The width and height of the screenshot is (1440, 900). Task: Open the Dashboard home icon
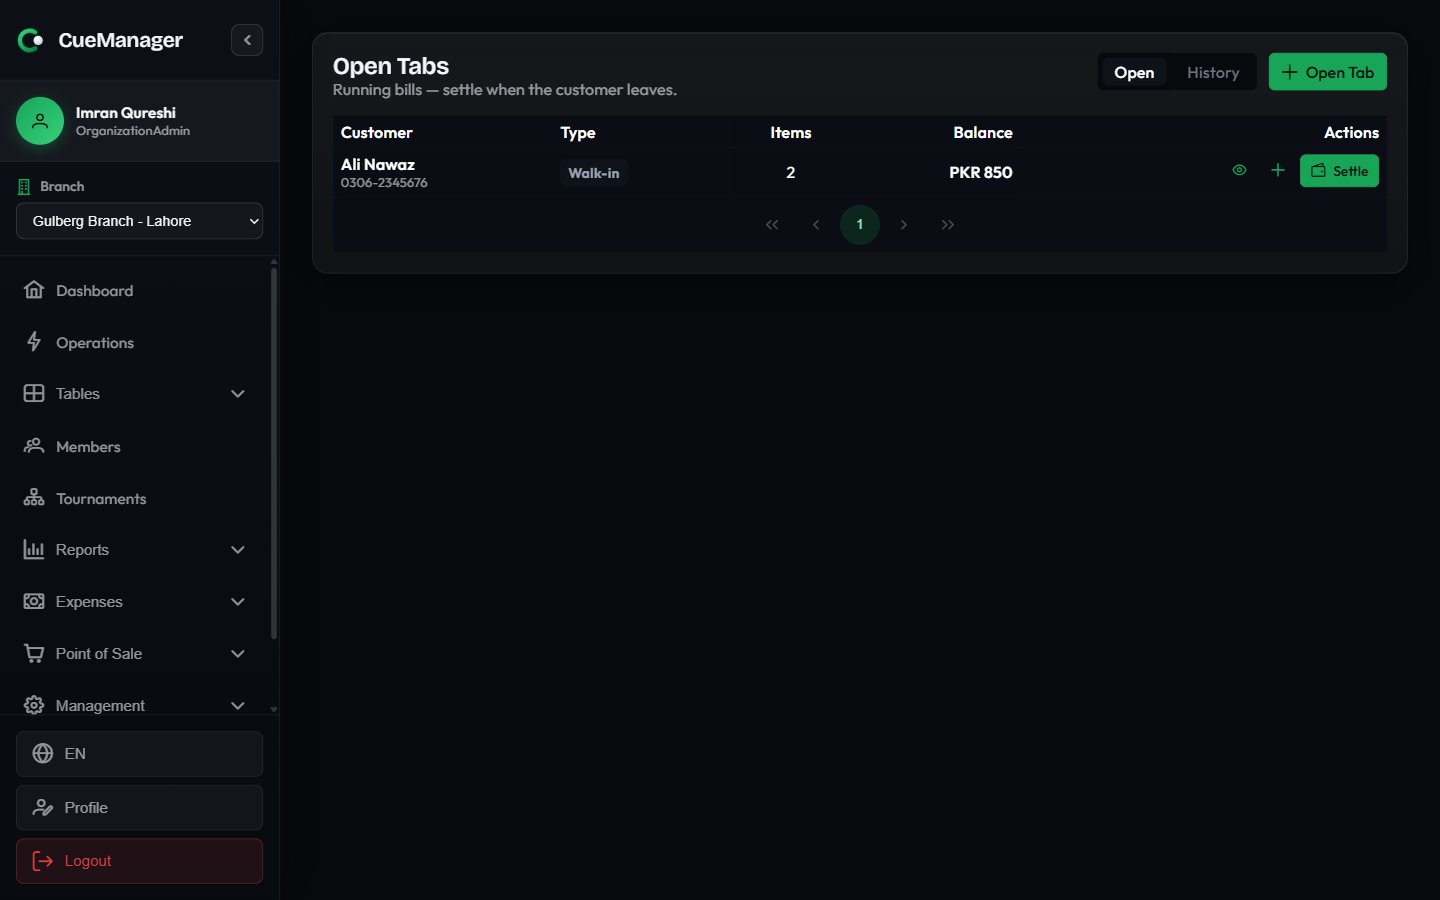click(34, 290)
